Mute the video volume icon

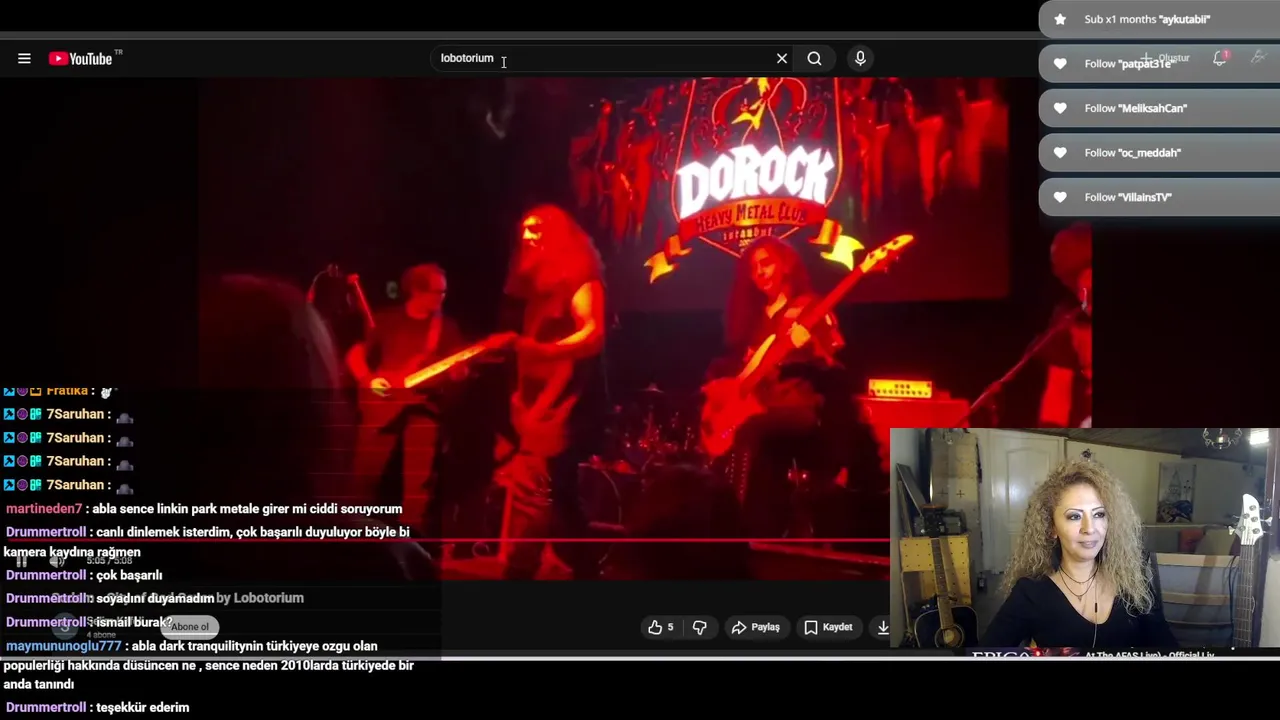[x=57, y=561]
